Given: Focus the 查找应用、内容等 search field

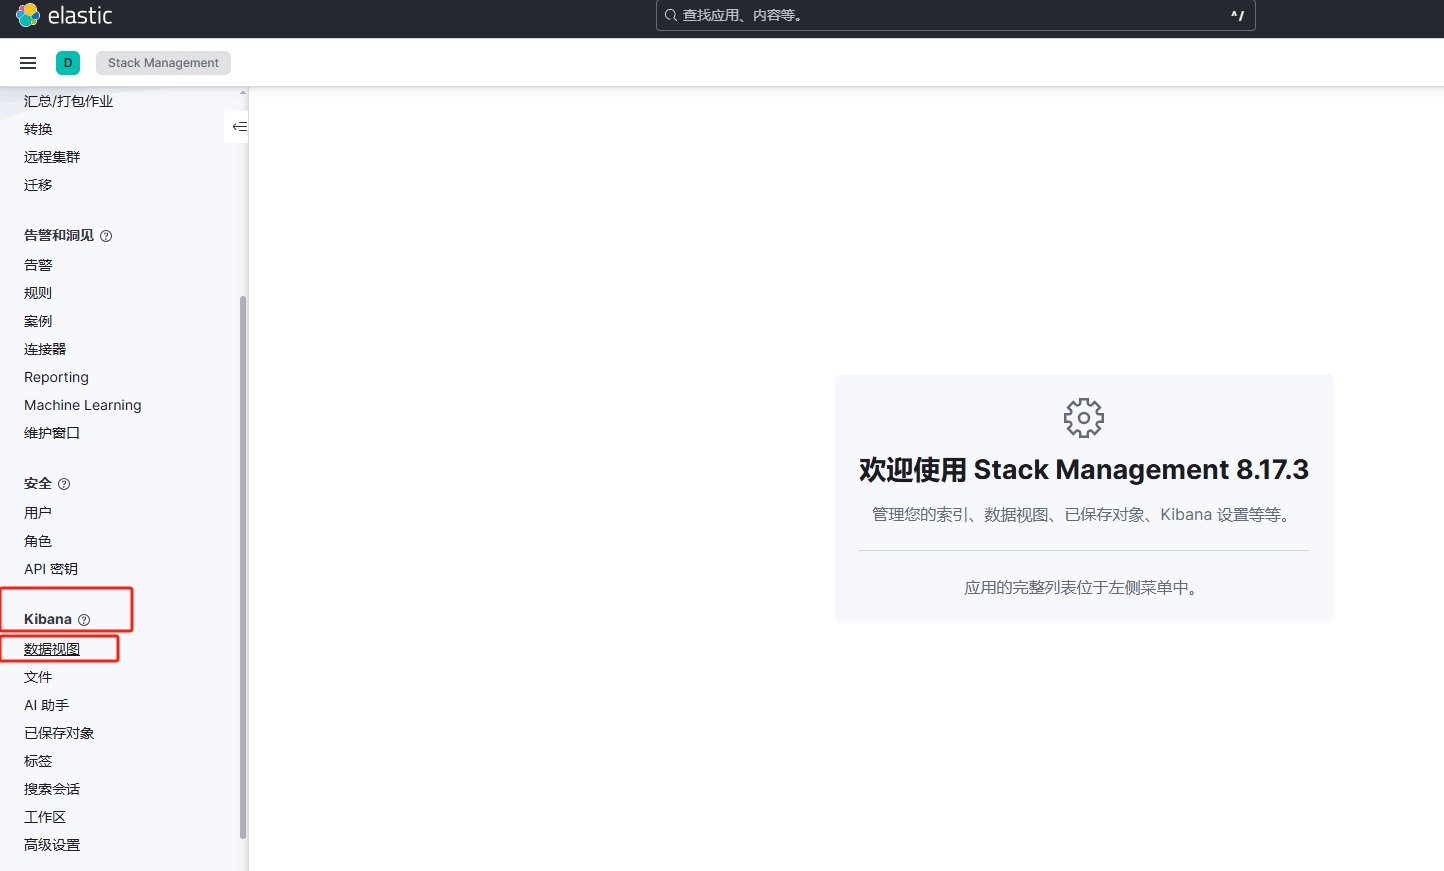Looking at the screenshot, I should (955, 15).
